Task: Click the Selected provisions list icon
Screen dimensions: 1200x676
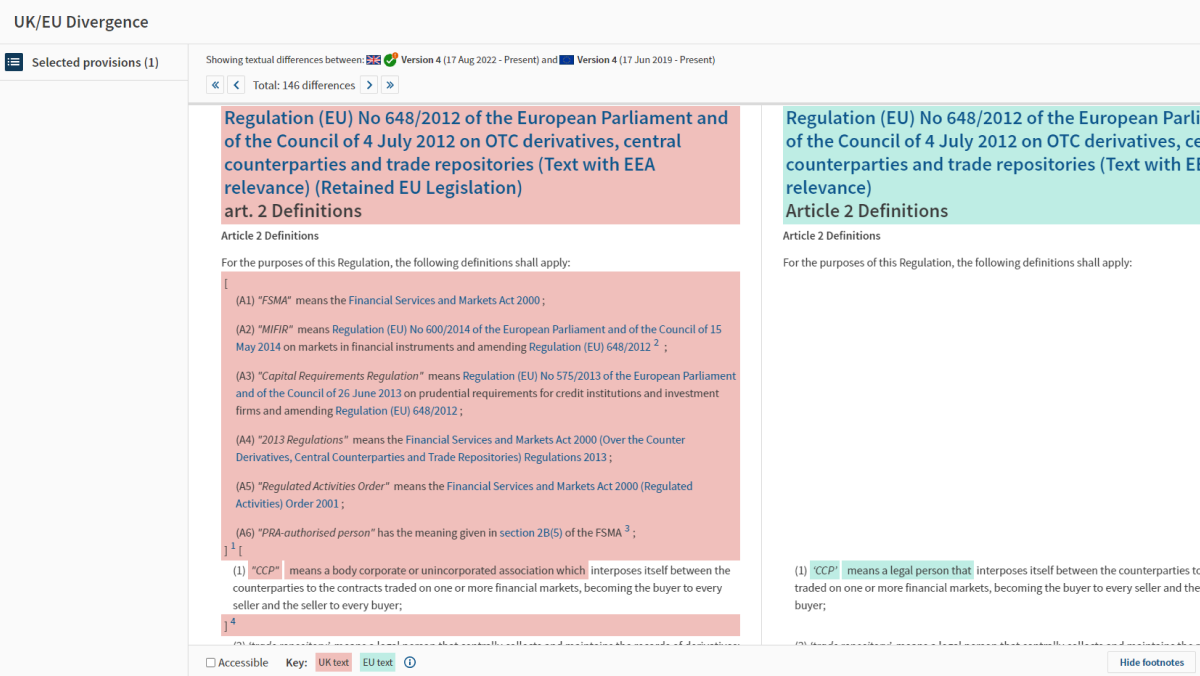Action: [14, 62]
